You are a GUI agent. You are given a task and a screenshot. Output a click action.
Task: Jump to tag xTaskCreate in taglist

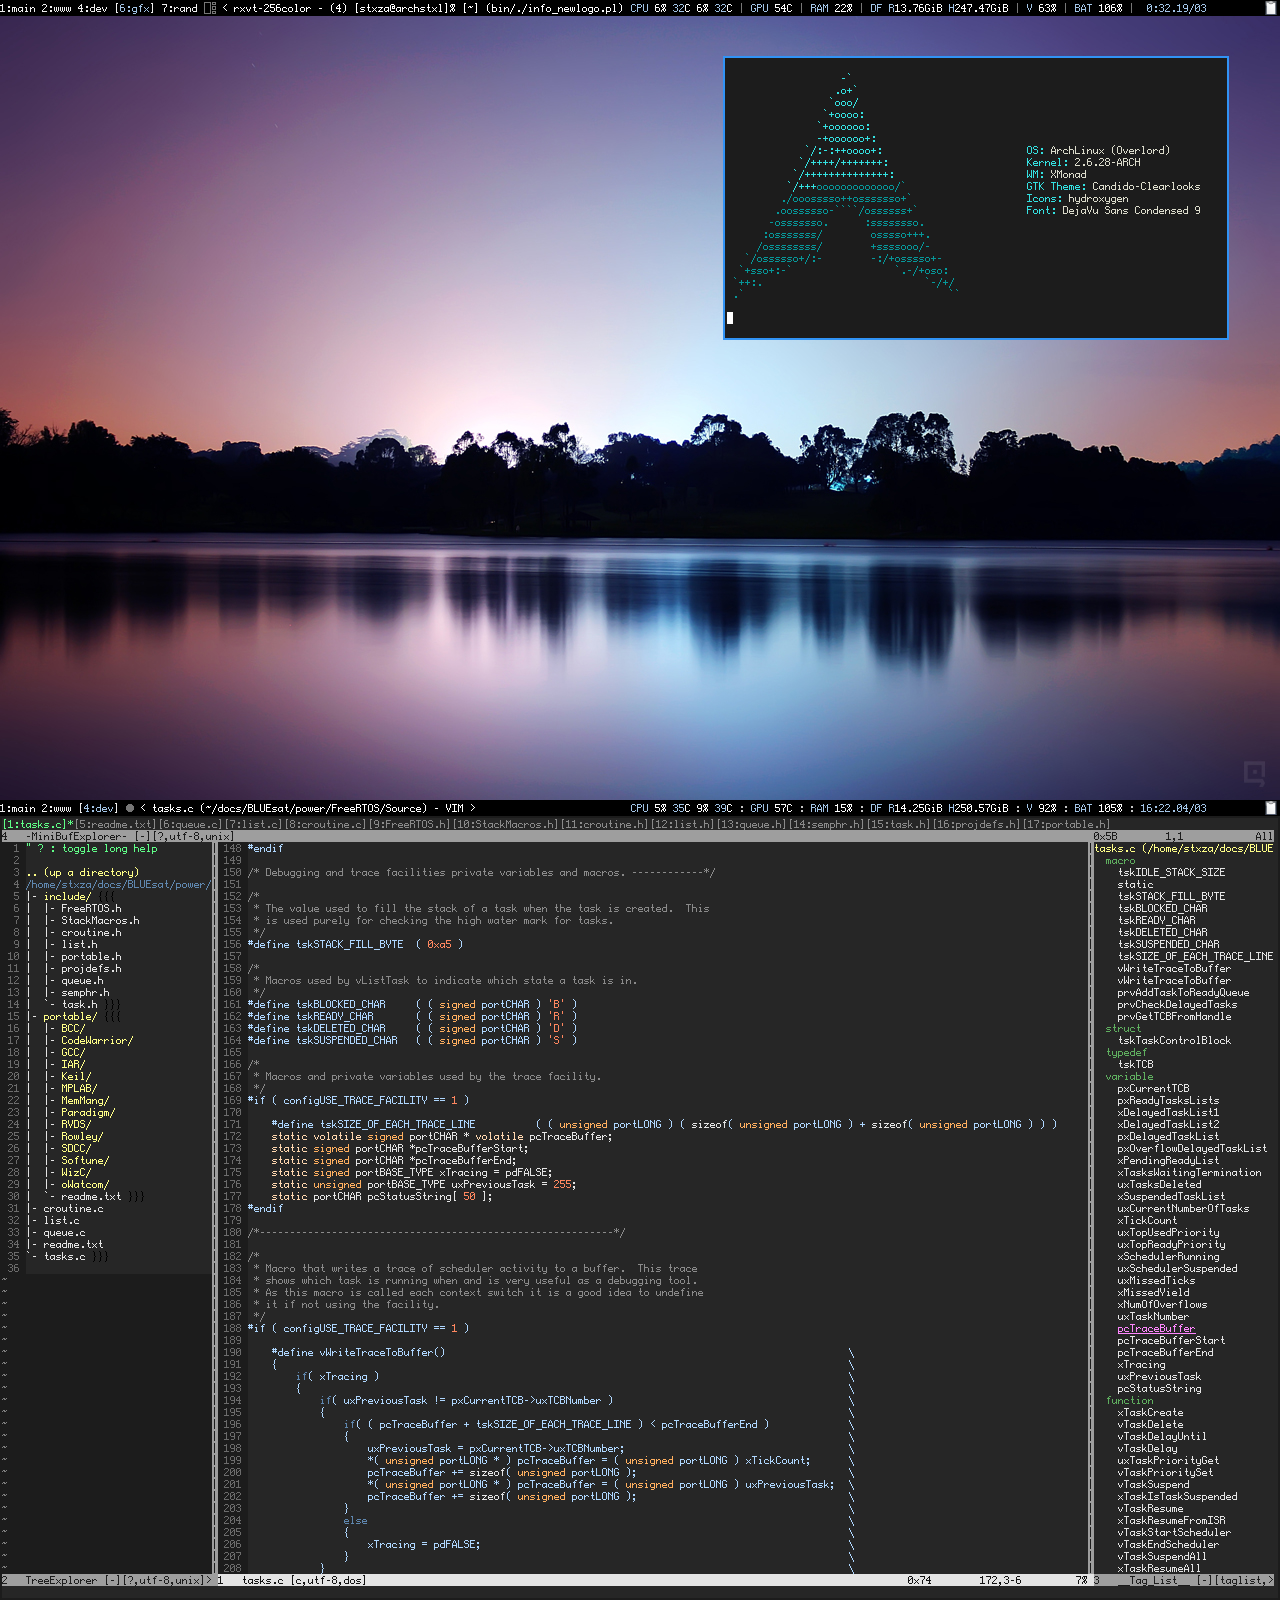coord(1150,1413)
